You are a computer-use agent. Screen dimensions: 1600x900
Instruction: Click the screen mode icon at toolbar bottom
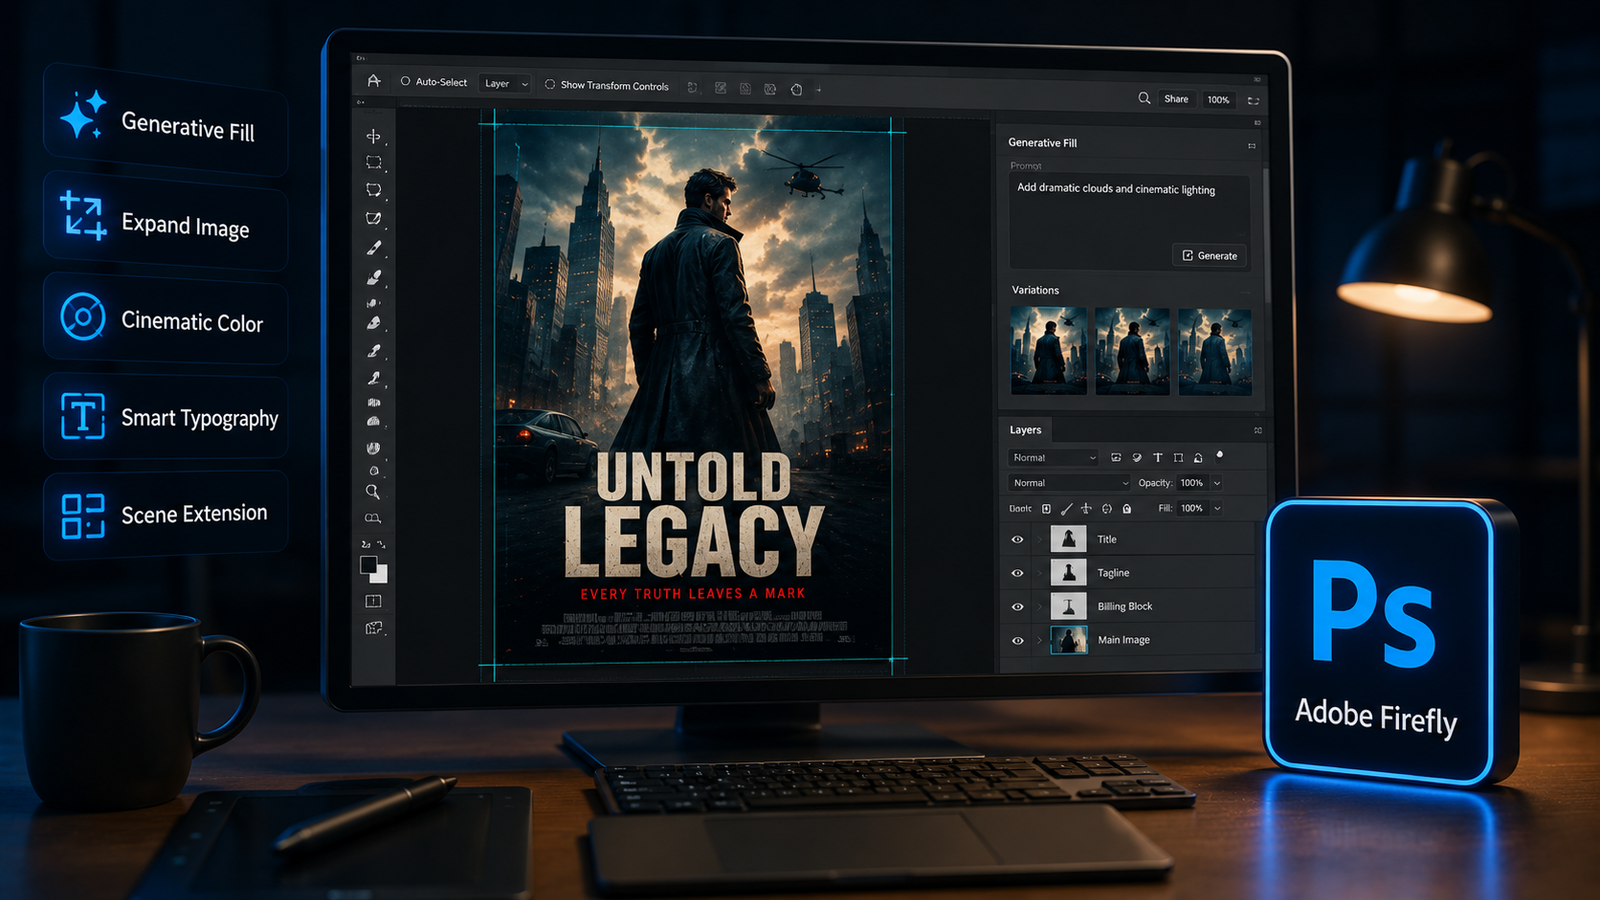[374, 628]
